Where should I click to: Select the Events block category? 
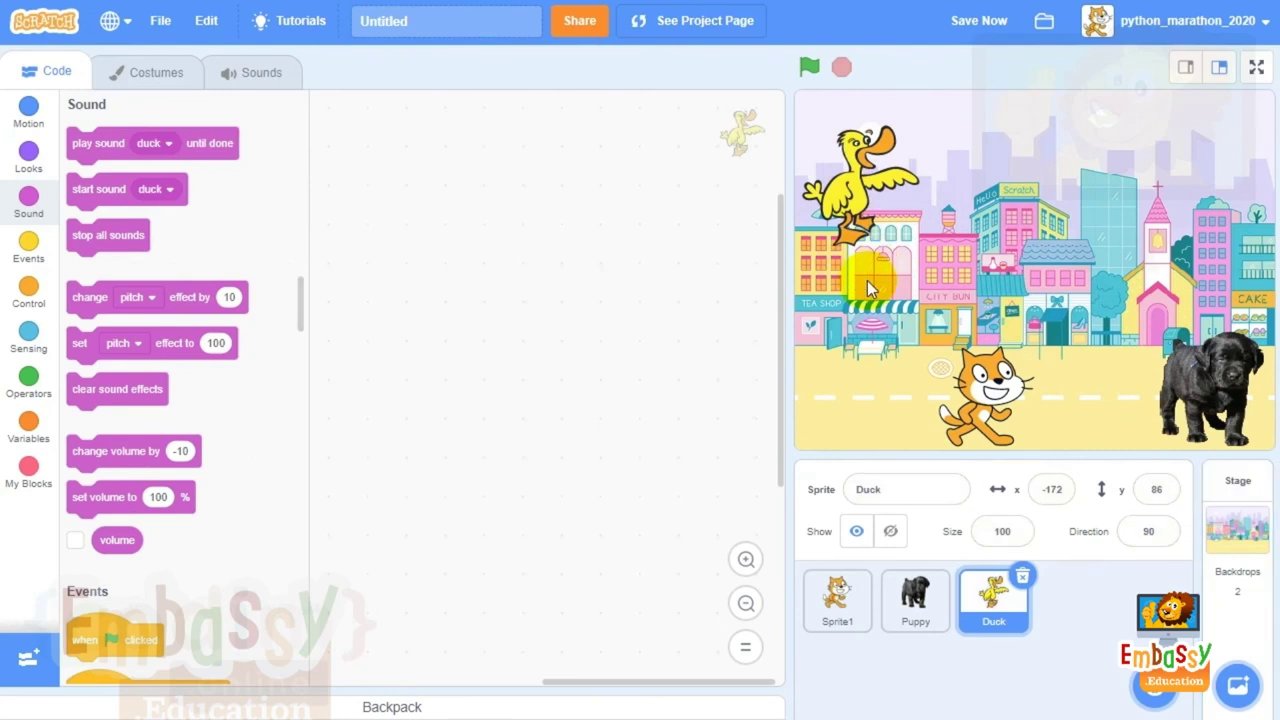pyautogui.click(x=28, y=247)
